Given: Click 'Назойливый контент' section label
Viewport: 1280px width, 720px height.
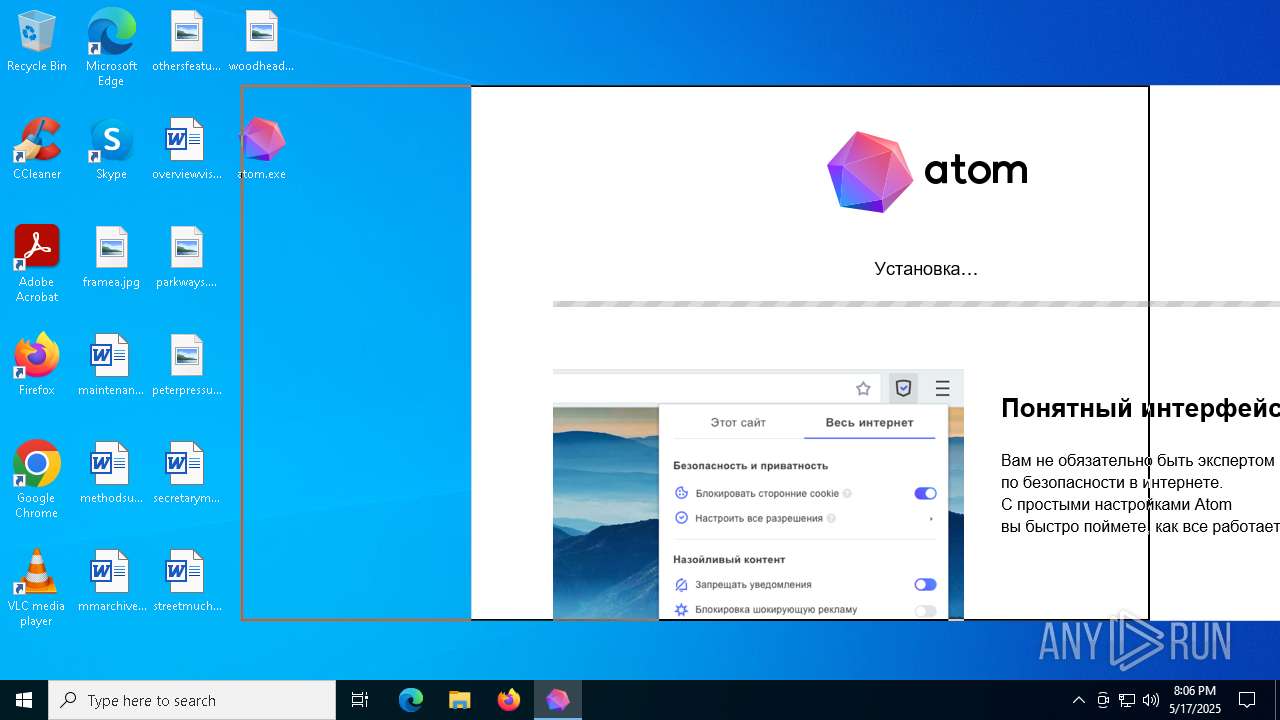Looking at the screenshot, I should 729,559.
